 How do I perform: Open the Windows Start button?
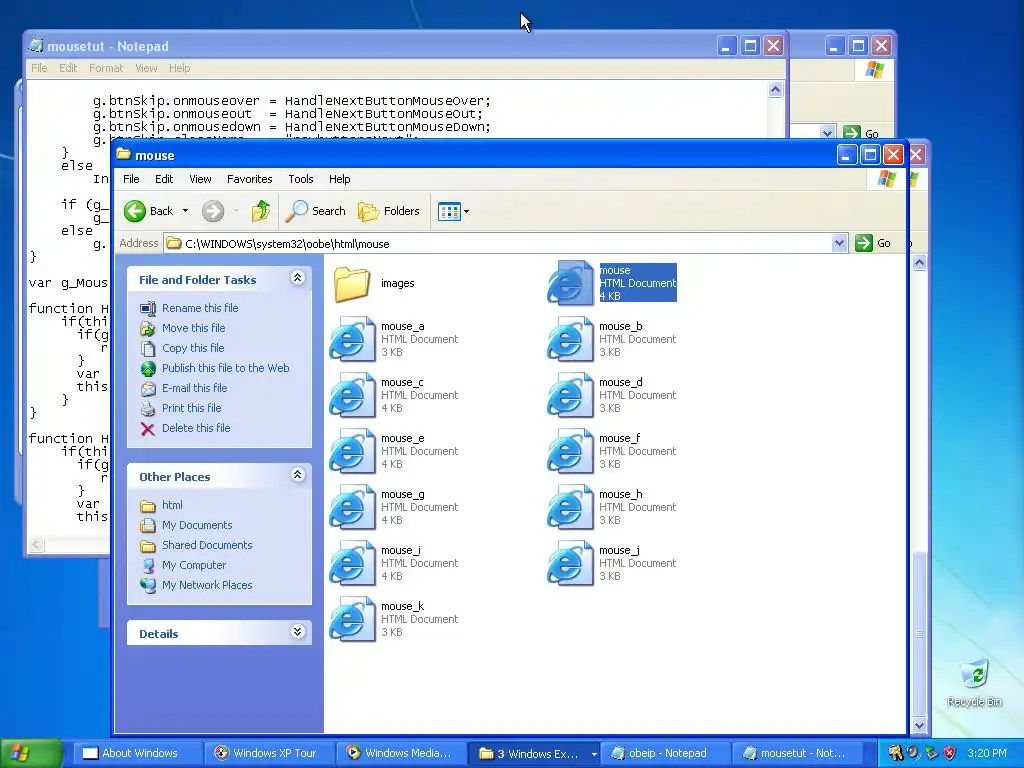[30, 753]
